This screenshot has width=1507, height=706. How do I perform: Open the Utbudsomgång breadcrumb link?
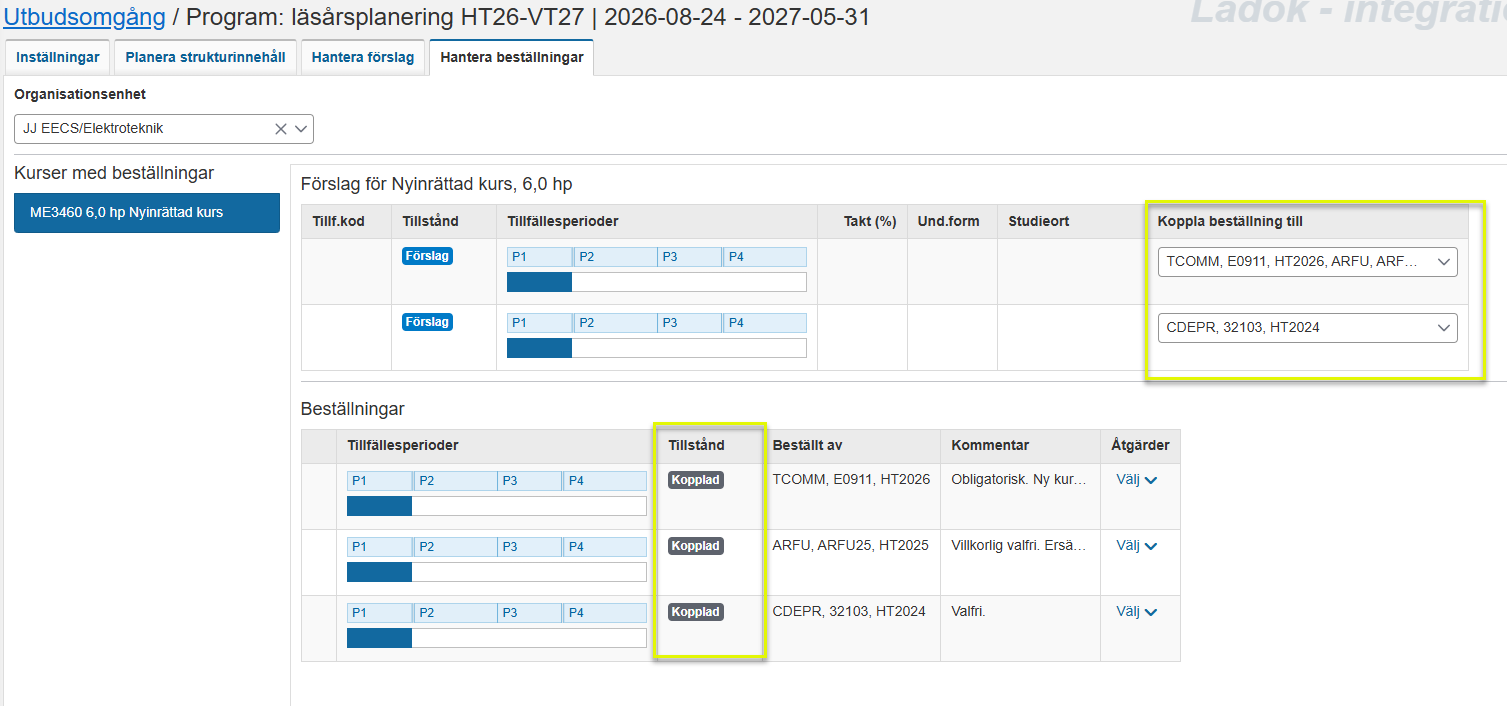84,17
